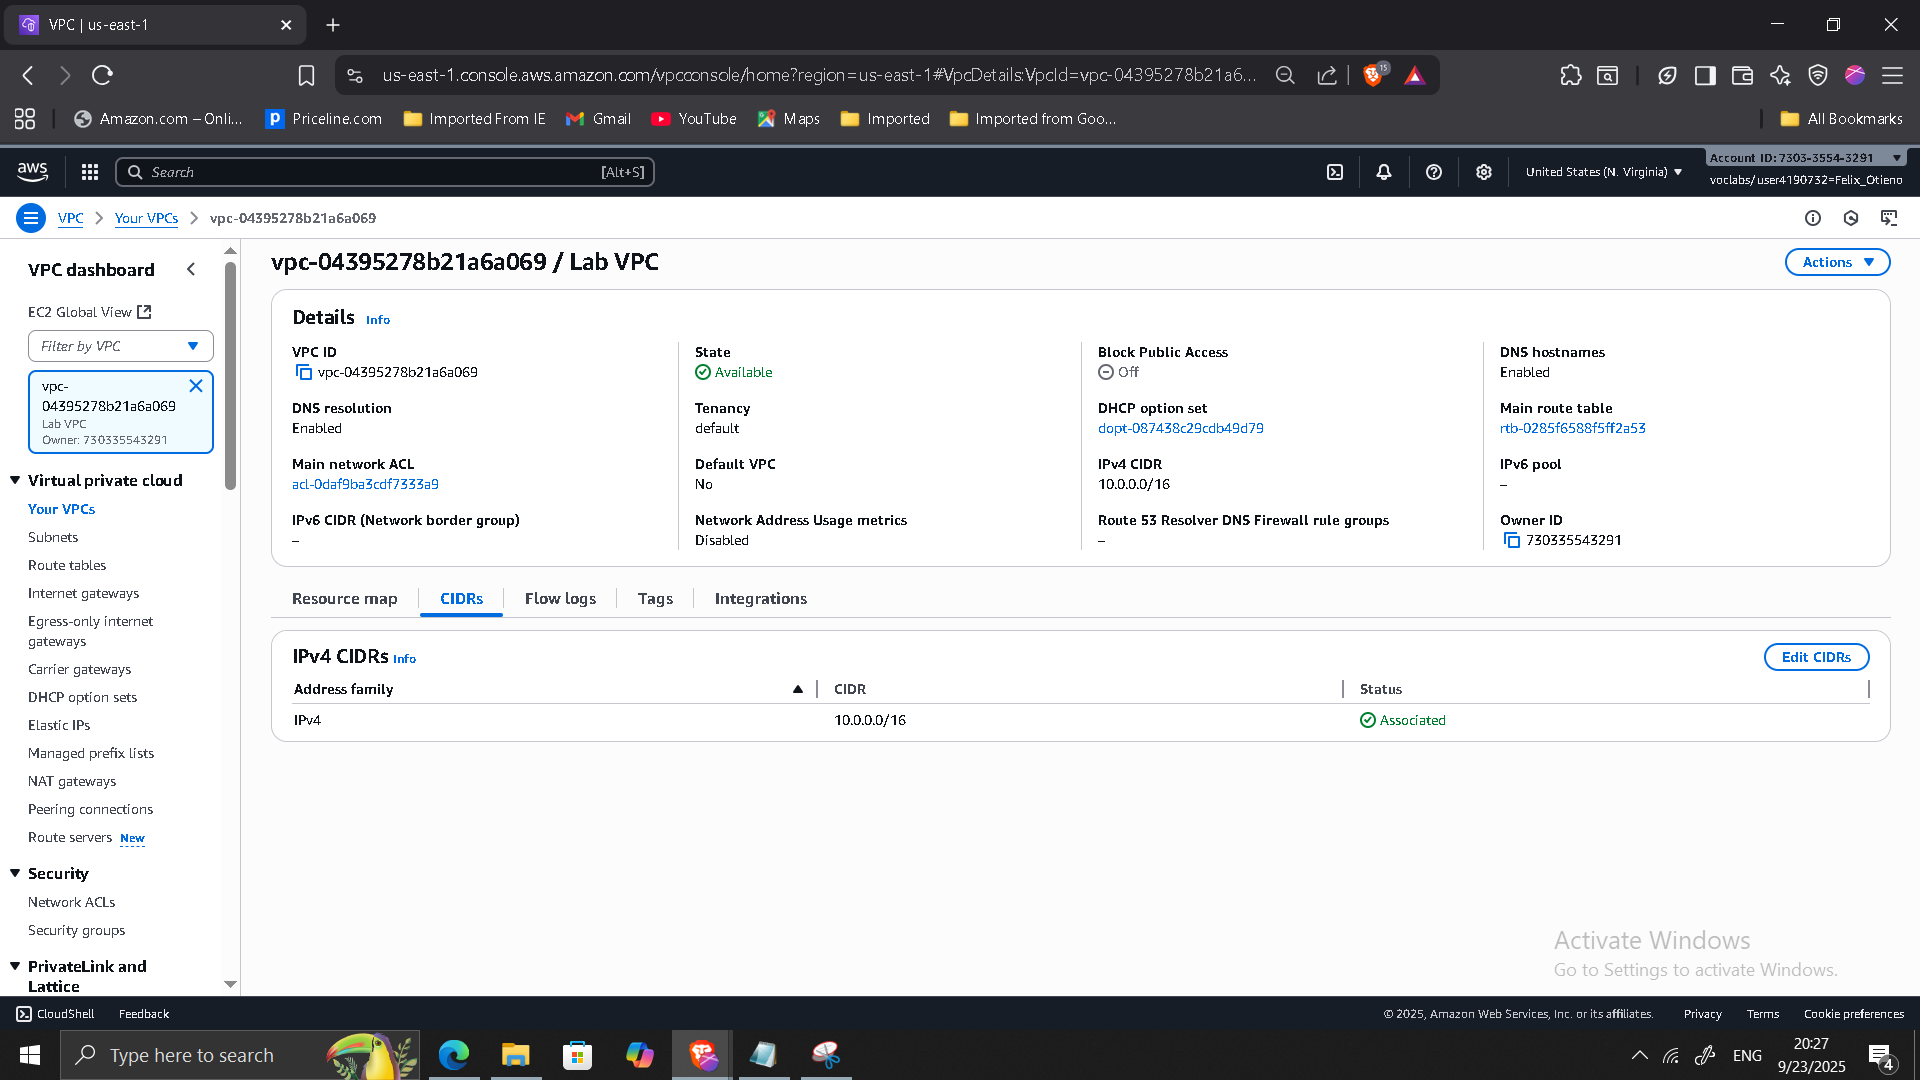The height and width of the screenshot is (1080, 1920).
Task: Open AWS console settings gear
Action: pyautogui.click(x=1484, y=172)
